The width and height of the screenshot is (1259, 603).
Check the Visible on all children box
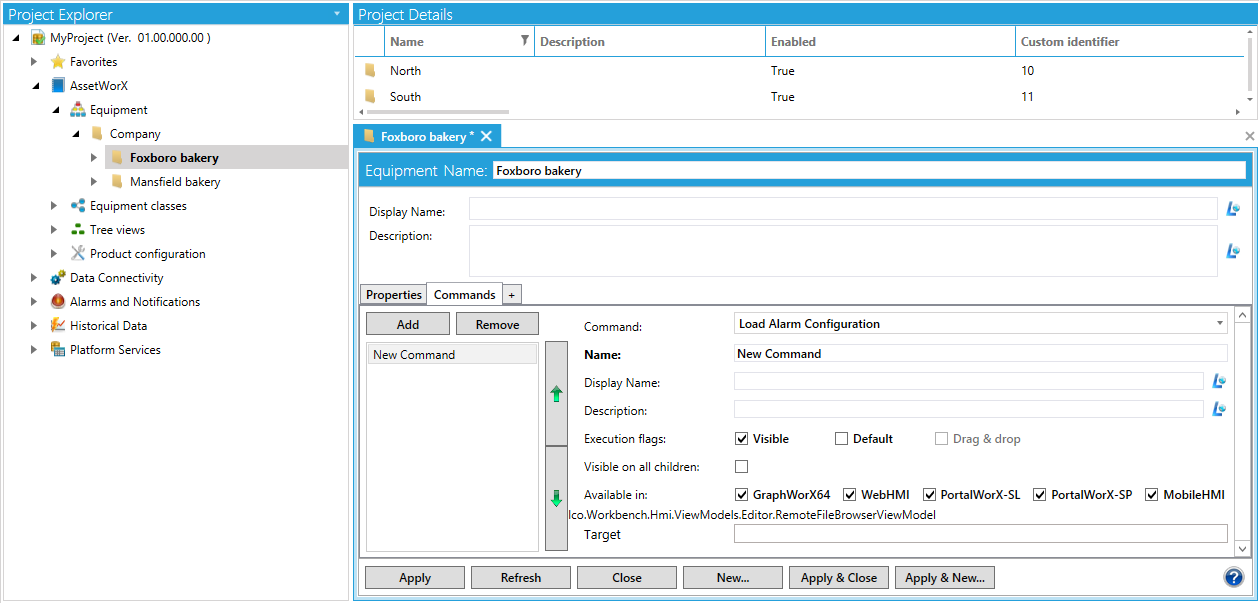(x=741, y=467)
